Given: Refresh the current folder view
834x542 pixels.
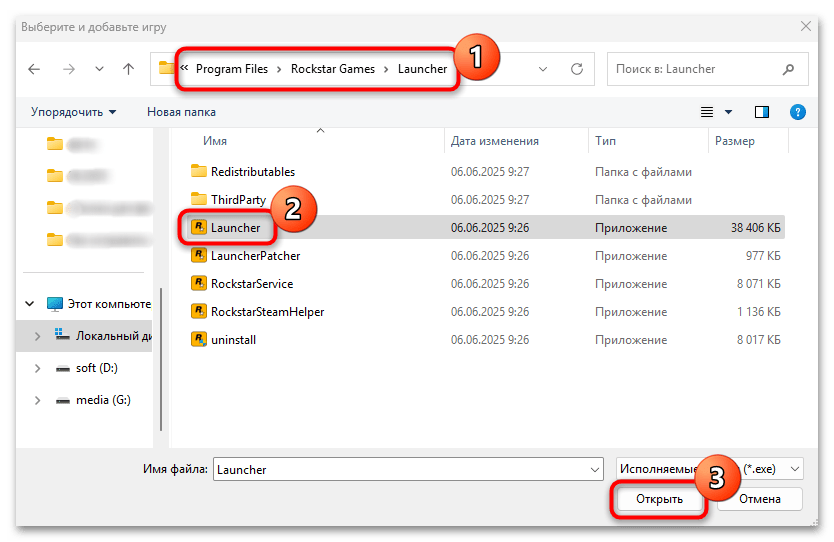Looking at the screenshot, I should click(577, 69).
